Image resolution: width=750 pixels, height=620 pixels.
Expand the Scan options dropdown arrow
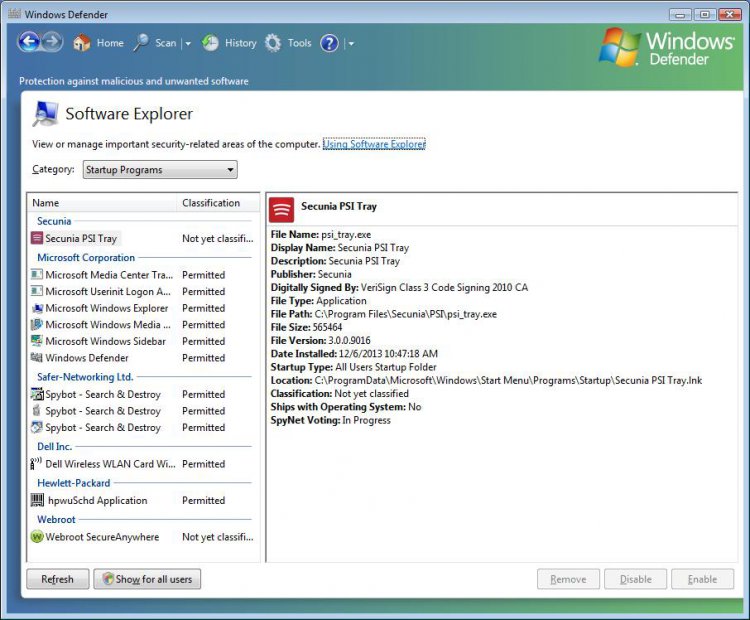coord(188,44)
